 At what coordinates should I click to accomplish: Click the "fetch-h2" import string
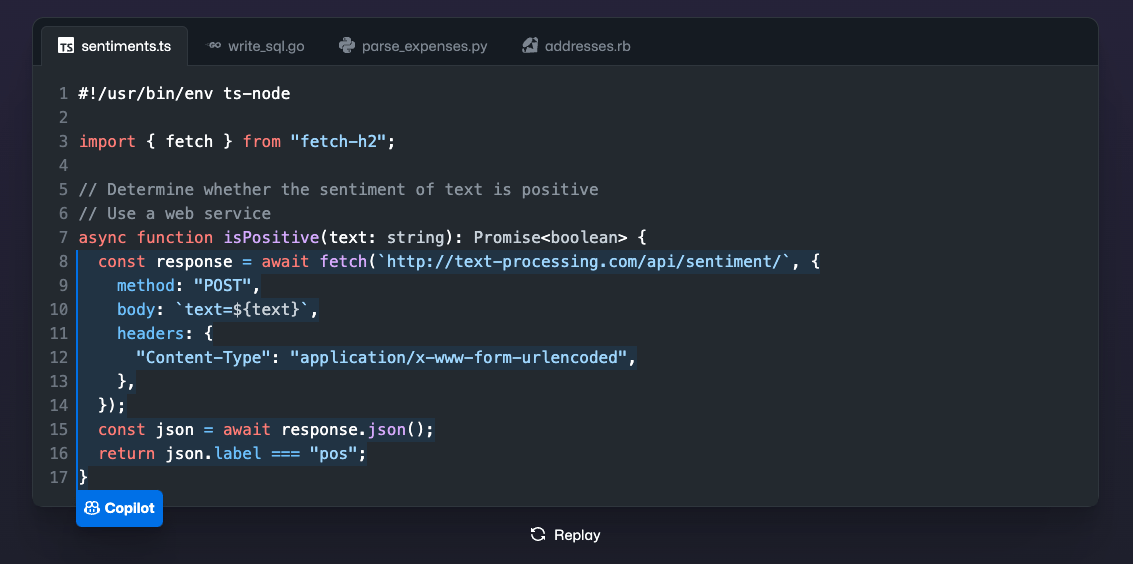pyautogui.click(x=338, y=141)
